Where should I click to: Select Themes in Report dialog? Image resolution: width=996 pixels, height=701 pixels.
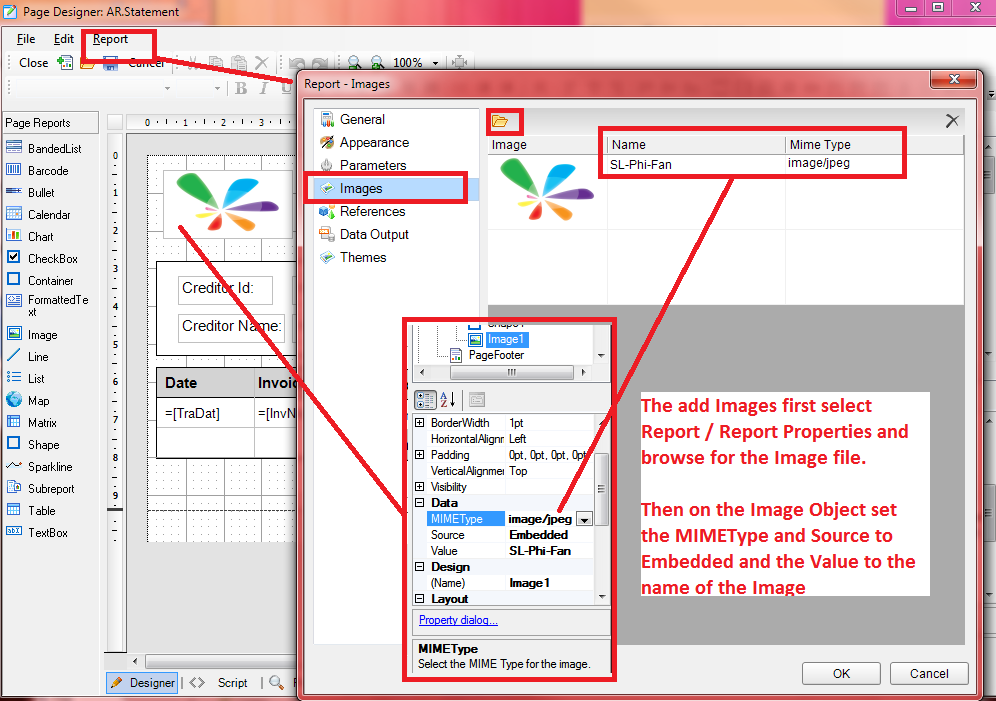(x=353, y=257)
